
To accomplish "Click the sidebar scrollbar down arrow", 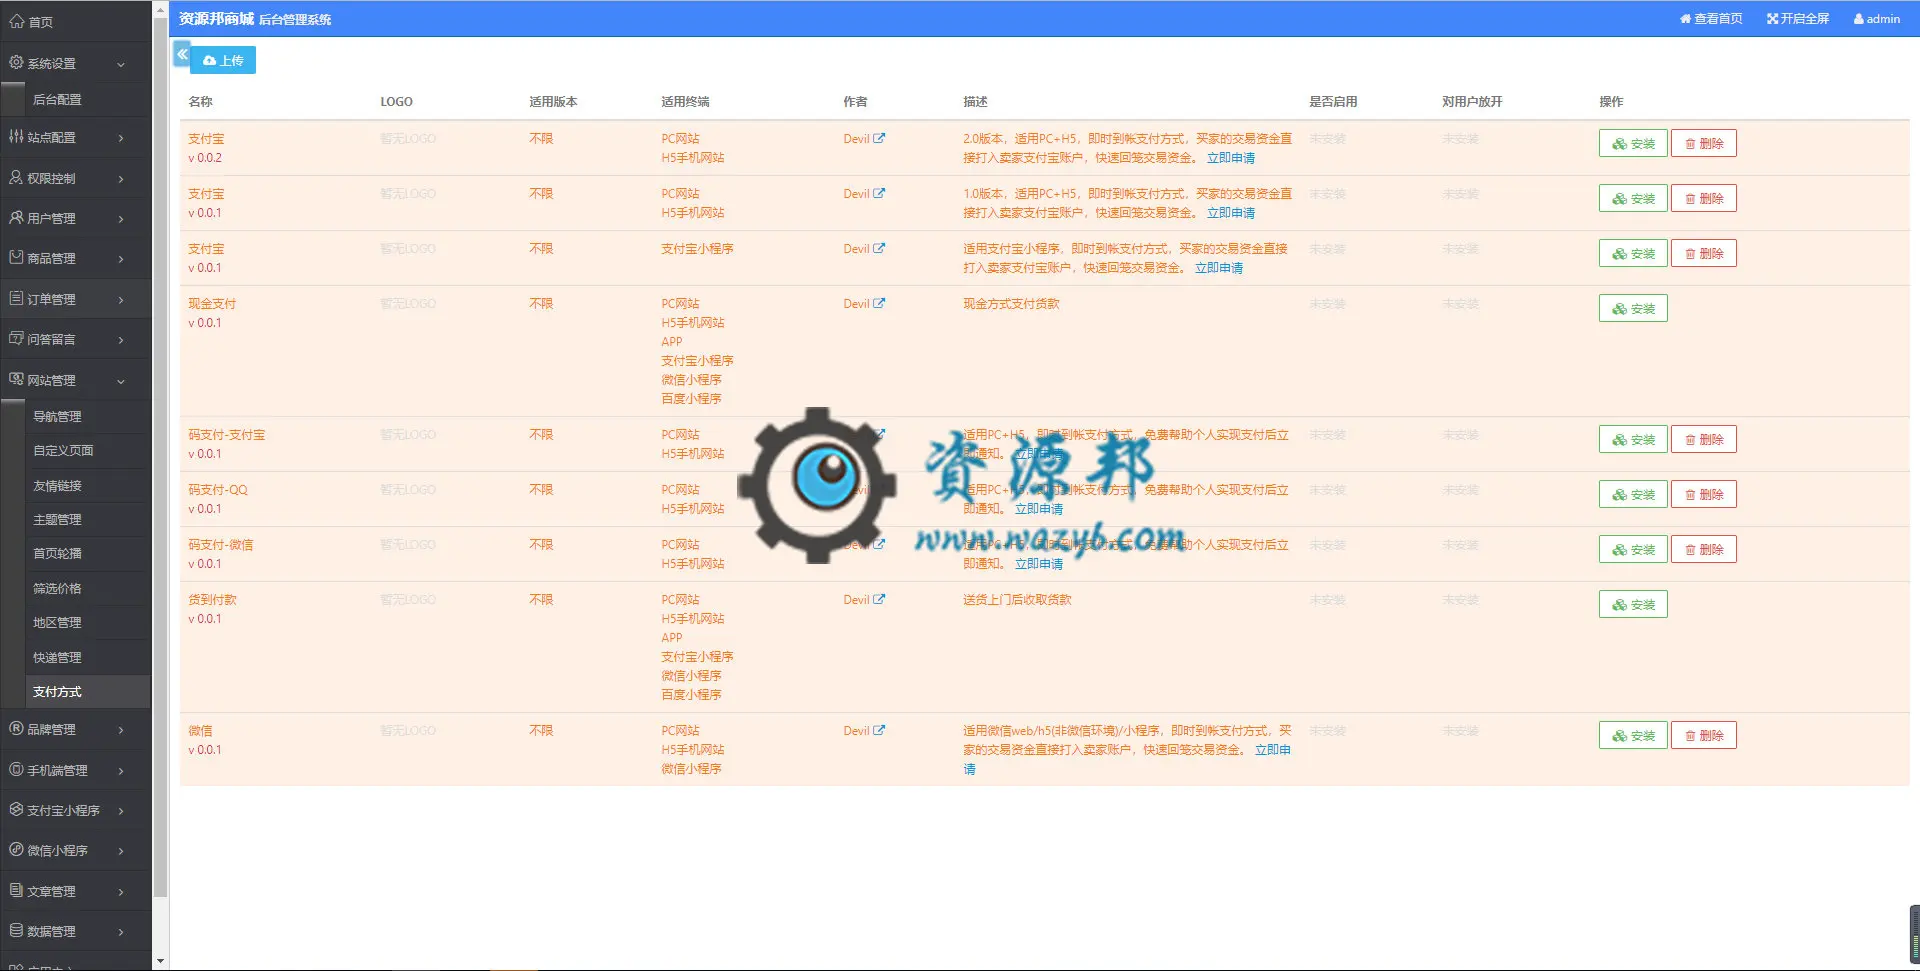I will tap(160, 961).
